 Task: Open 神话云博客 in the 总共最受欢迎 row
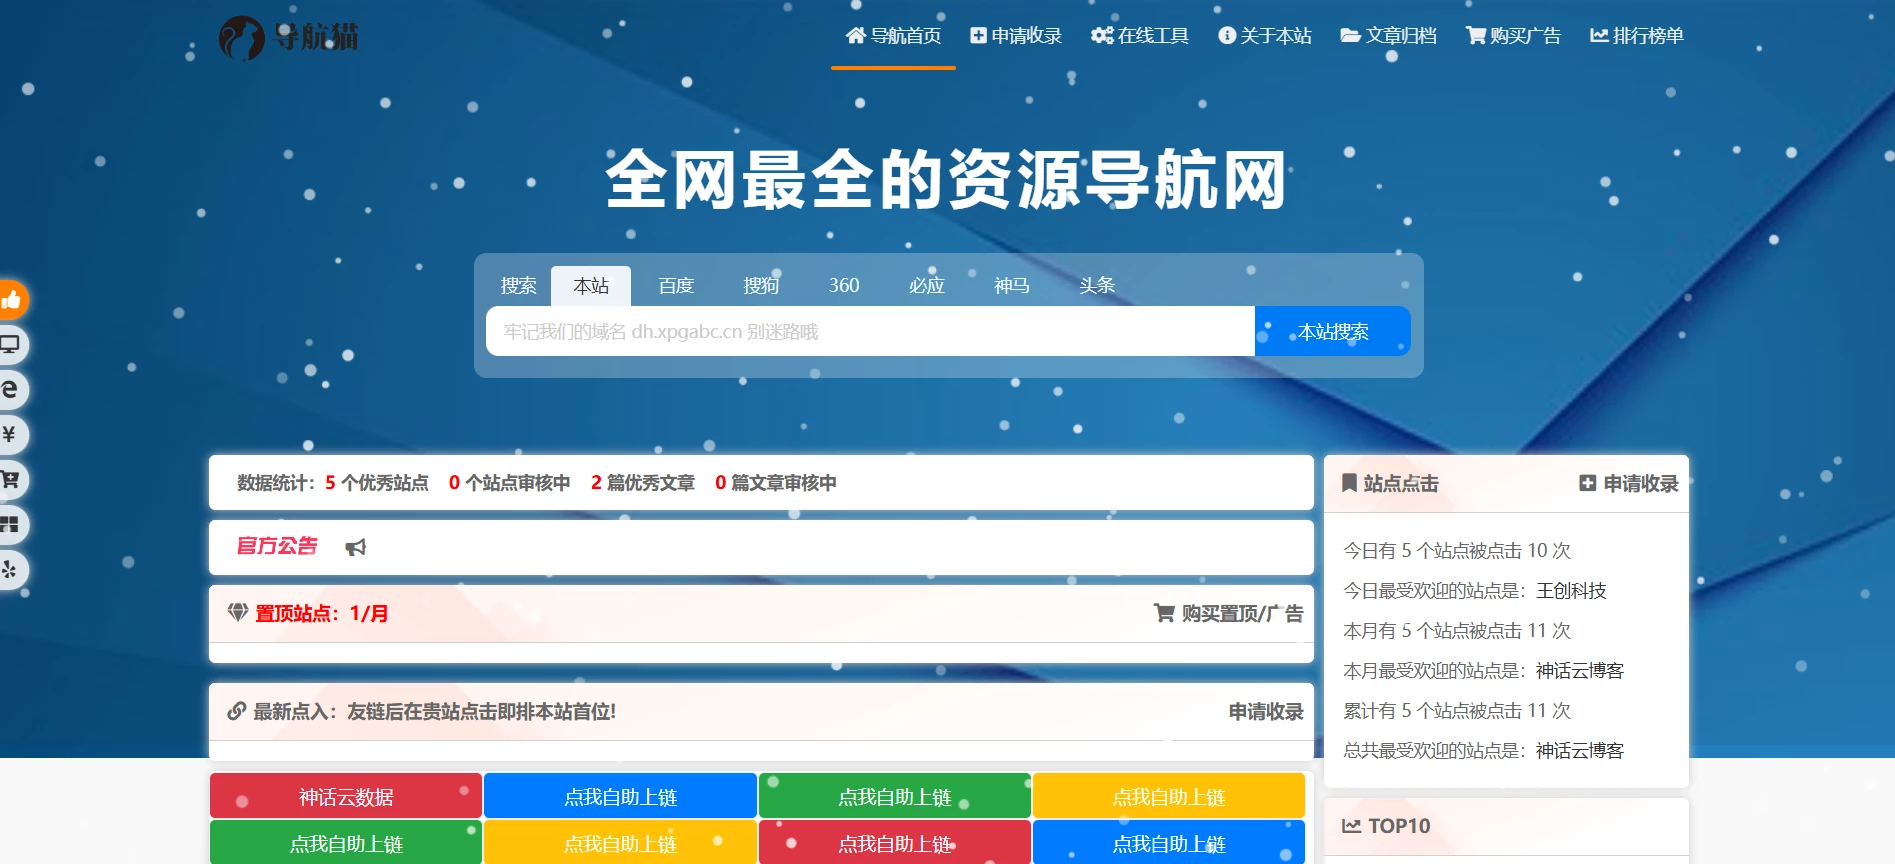tap(1580, 751)
